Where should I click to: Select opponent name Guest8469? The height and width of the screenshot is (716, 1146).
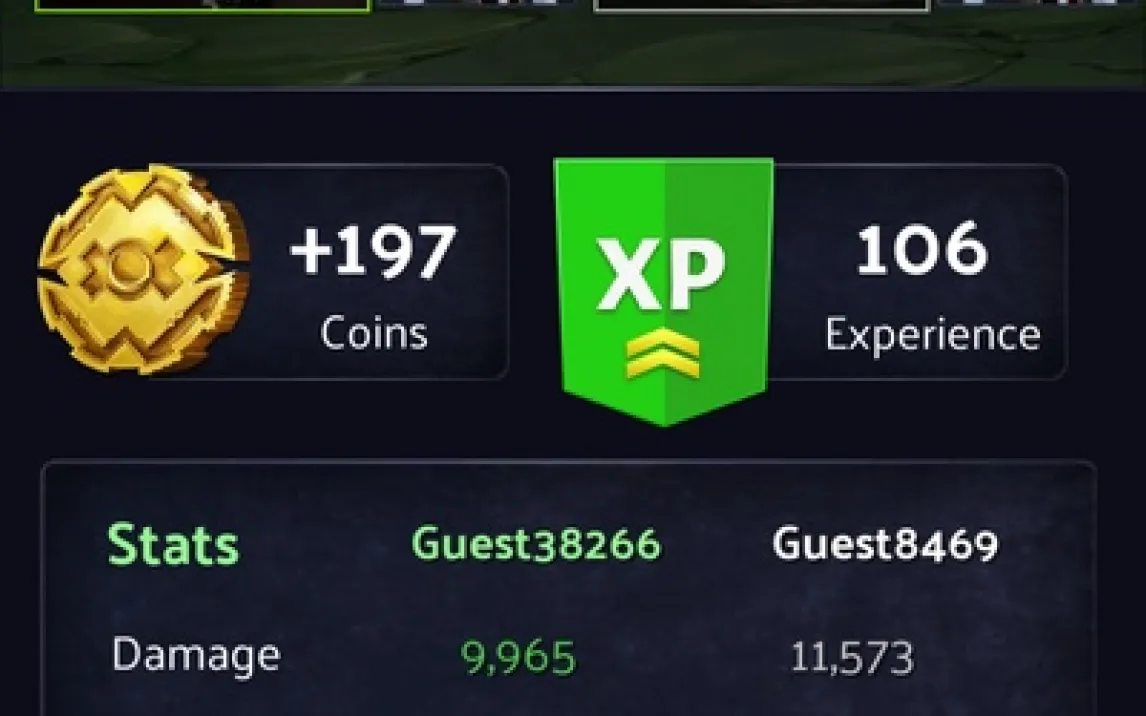point(885,544)
